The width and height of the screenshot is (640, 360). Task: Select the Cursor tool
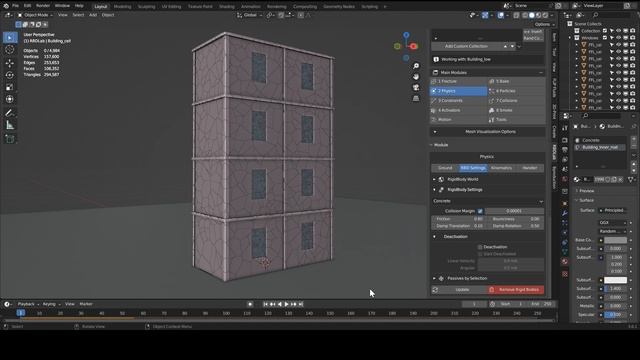pyautogui.click(x=10, y=50)
